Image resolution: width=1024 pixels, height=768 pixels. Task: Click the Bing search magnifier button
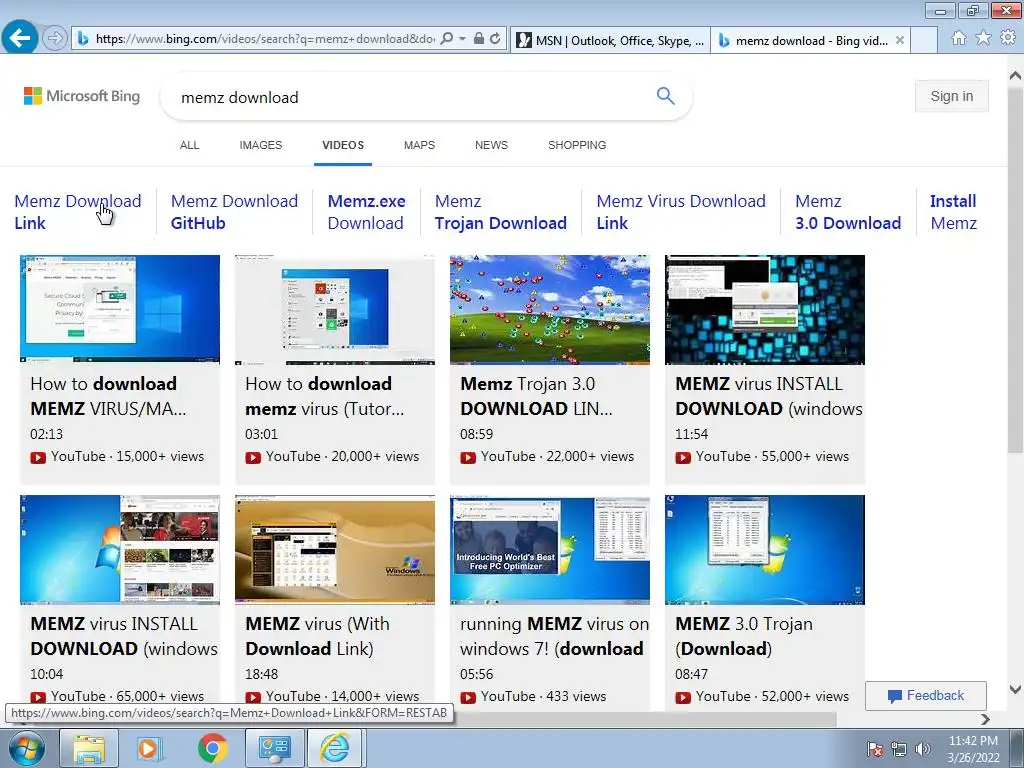coord(665,96)
